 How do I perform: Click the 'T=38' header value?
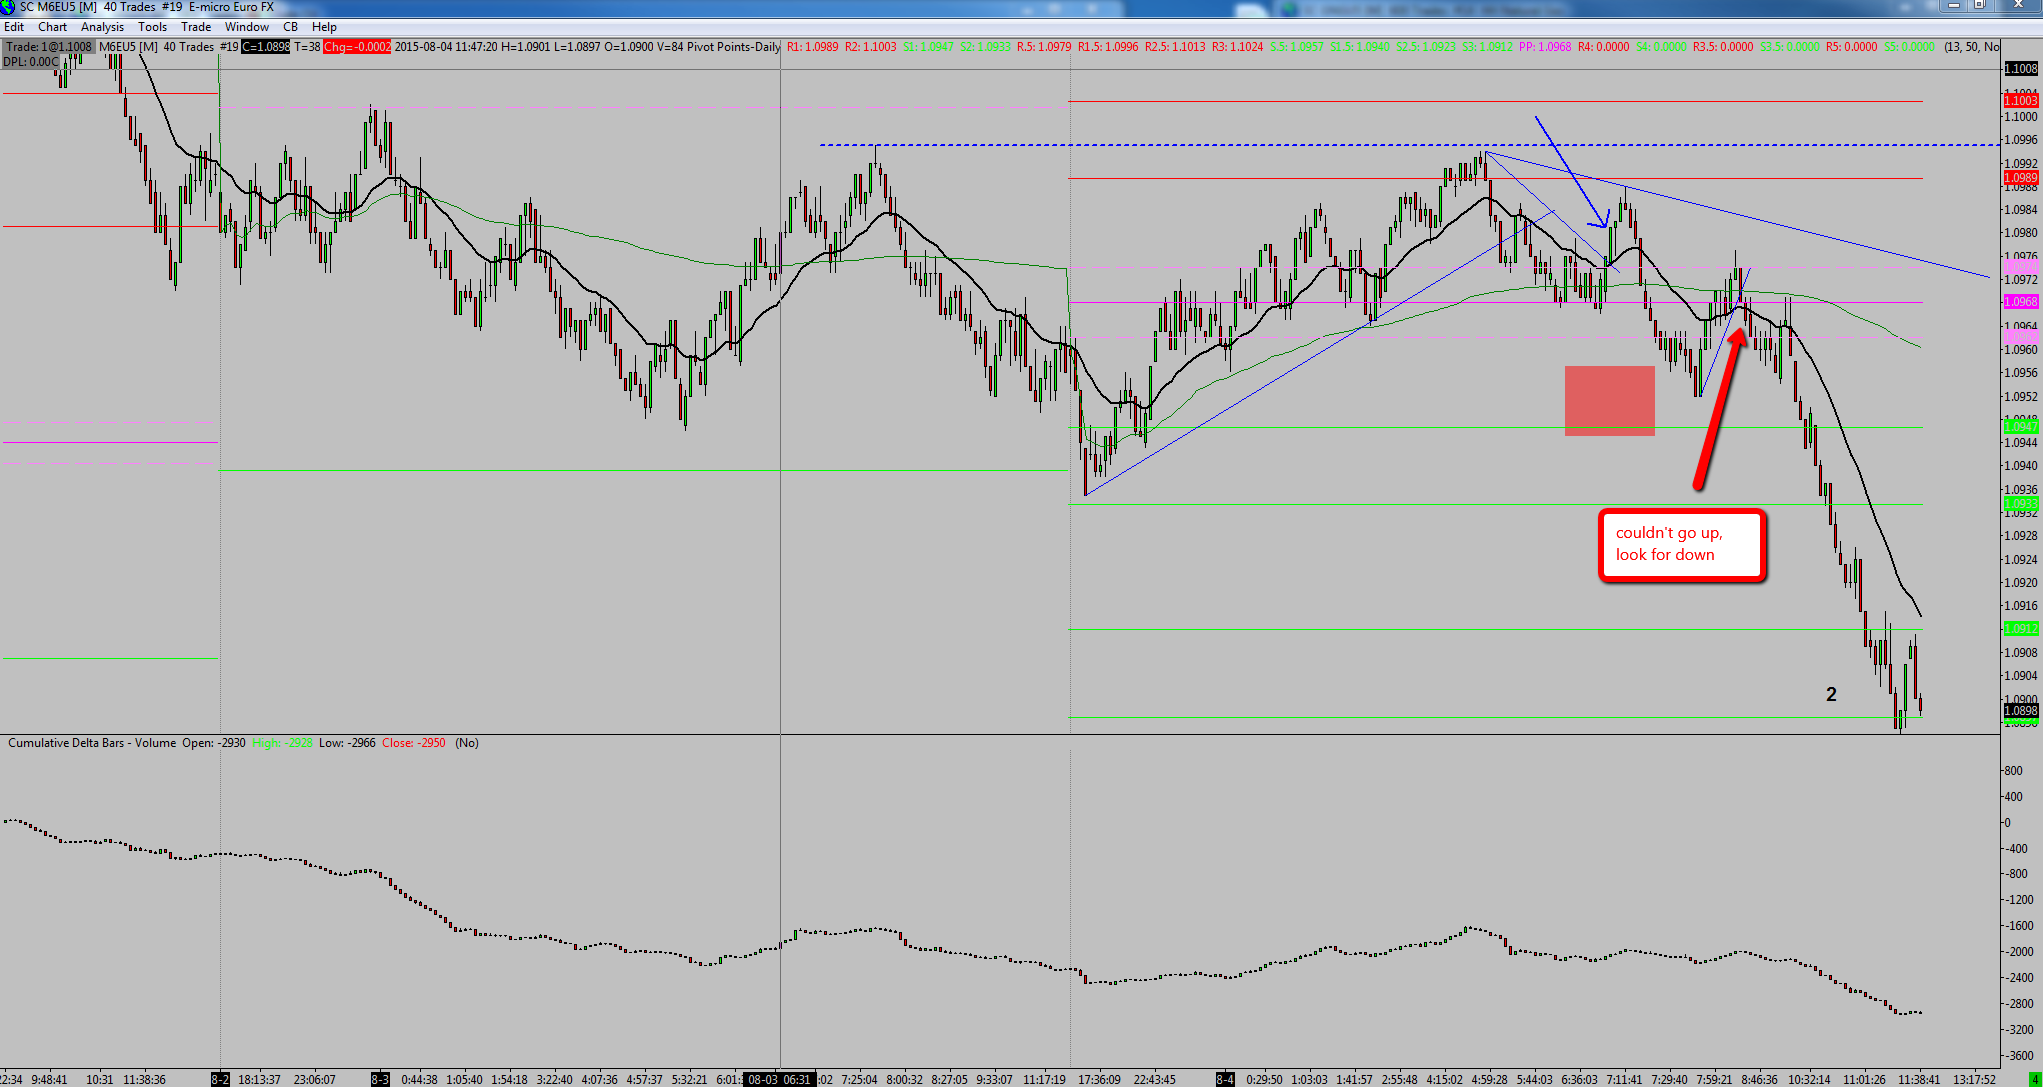(x=307, y=47)
